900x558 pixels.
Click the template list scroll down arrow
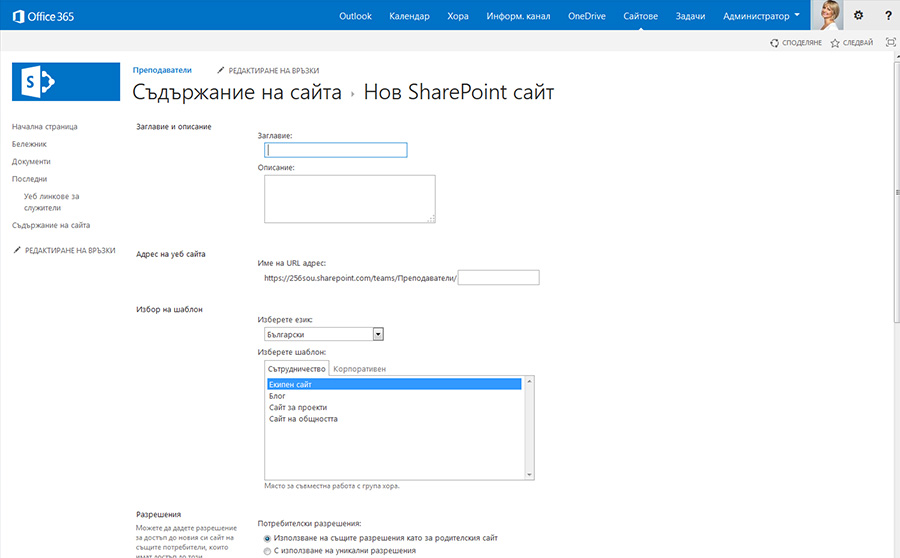point(529,475)
